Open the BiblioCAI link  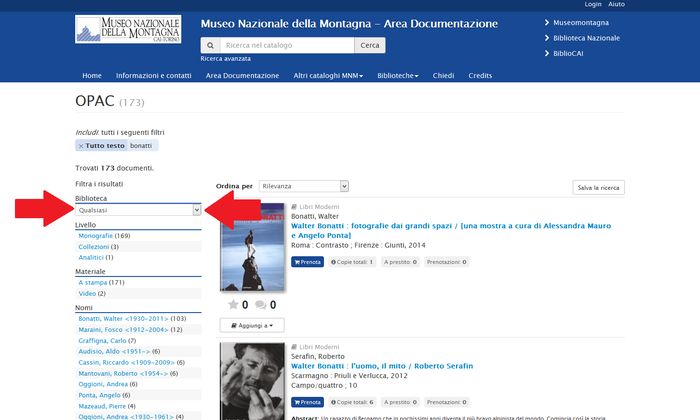pos(568,53)
